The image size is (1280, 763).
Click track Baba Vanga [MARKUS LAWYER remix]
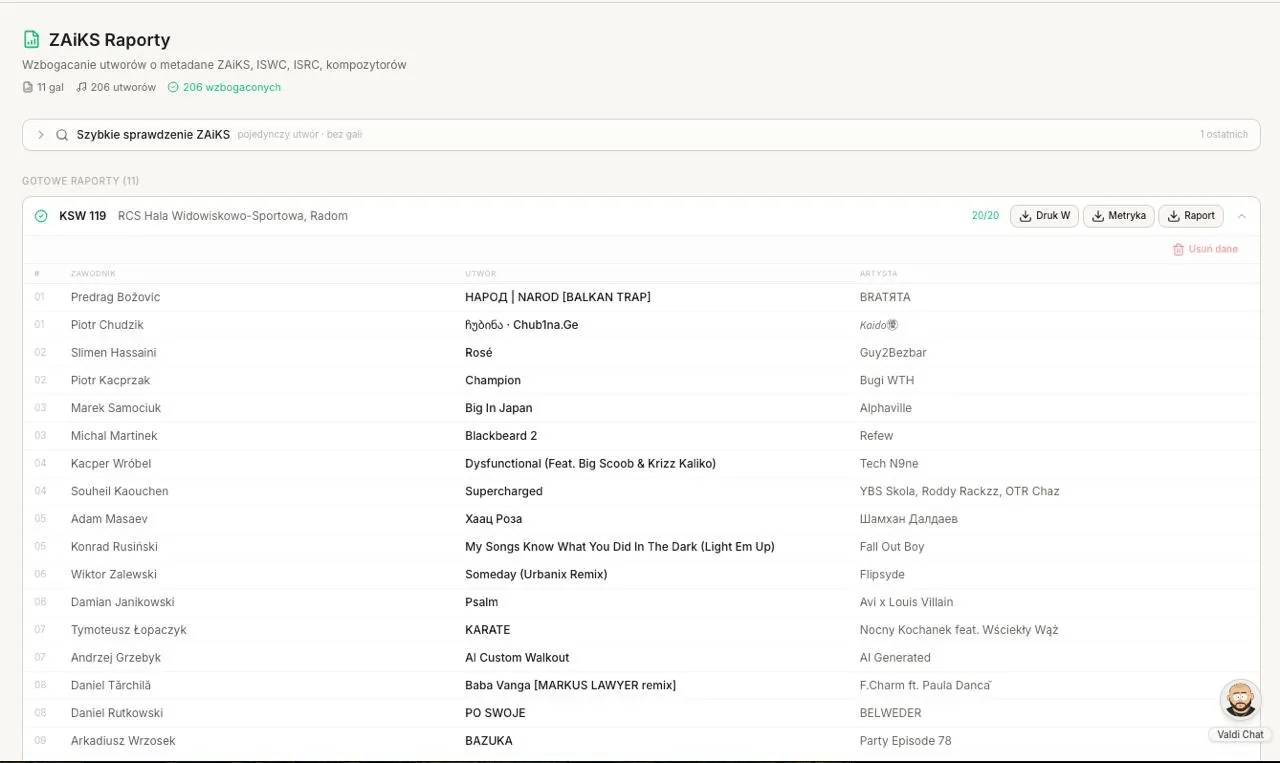[x=571, y=685]
